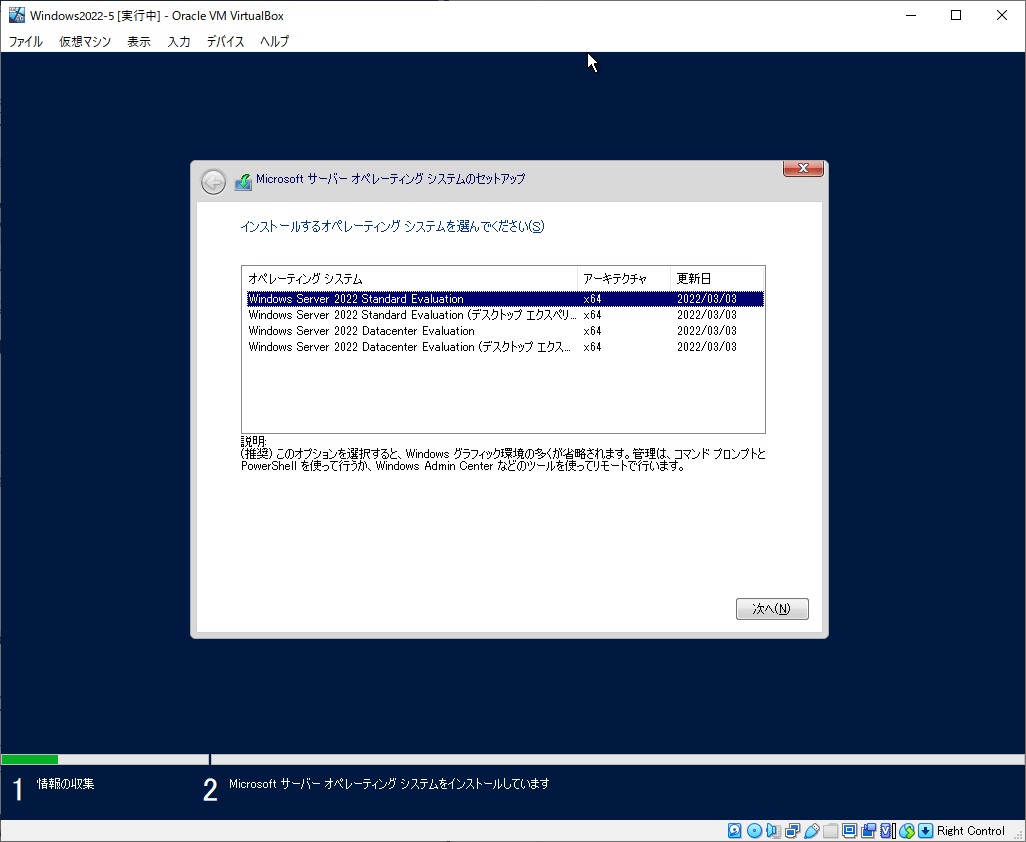
Task: Click the display settings status icon
Action: pyautogui.click(x=849, y=831)
